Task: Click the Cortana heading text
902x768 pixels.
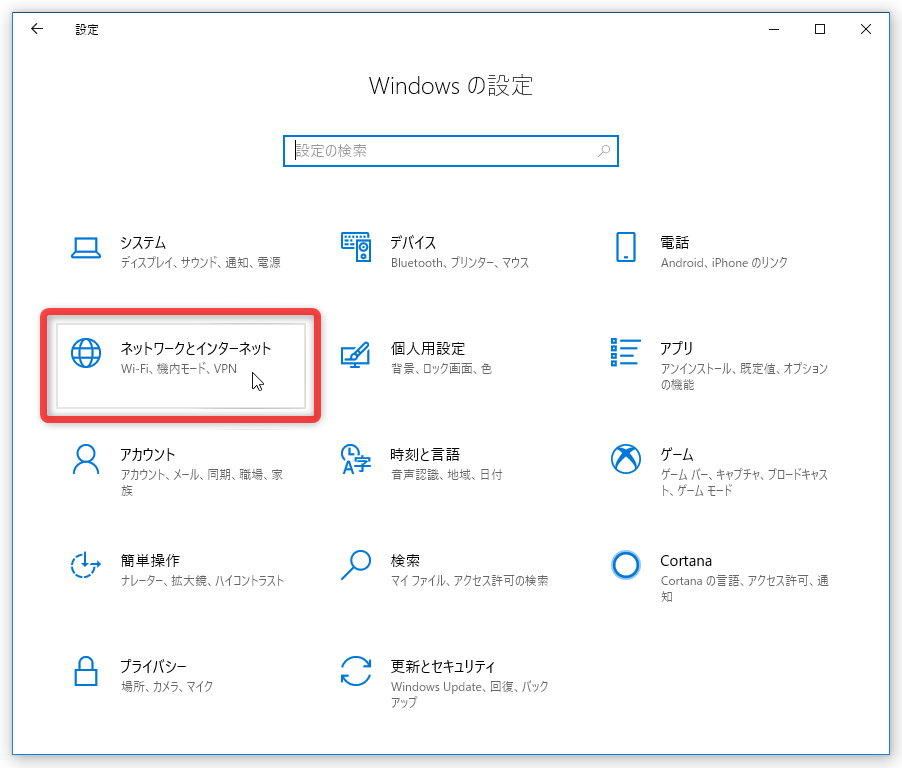Action: pyautogui.click(x=686, y=561)
